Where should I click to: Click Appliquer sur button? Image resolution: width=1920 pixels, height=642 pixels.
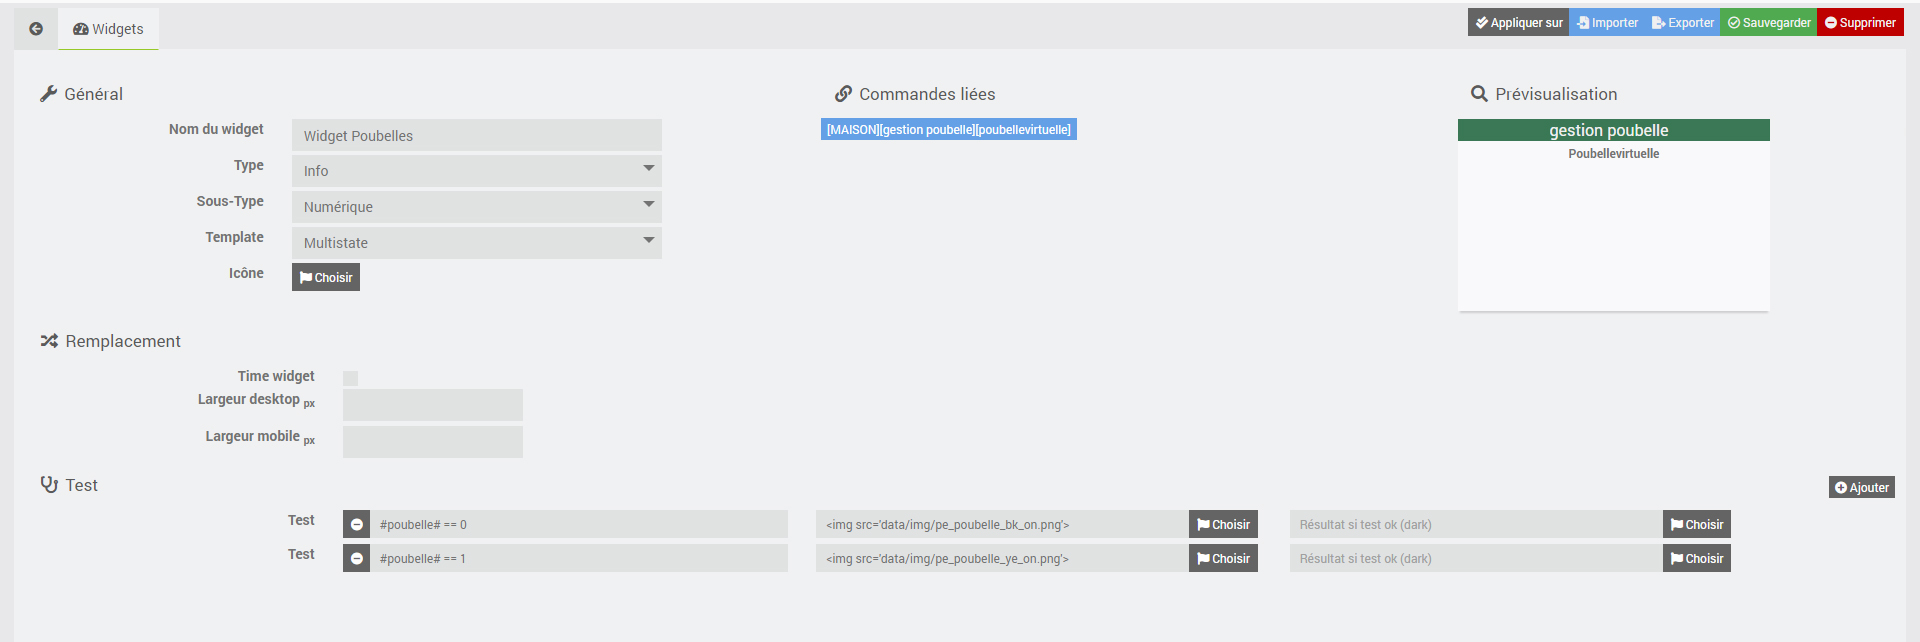1518,22
